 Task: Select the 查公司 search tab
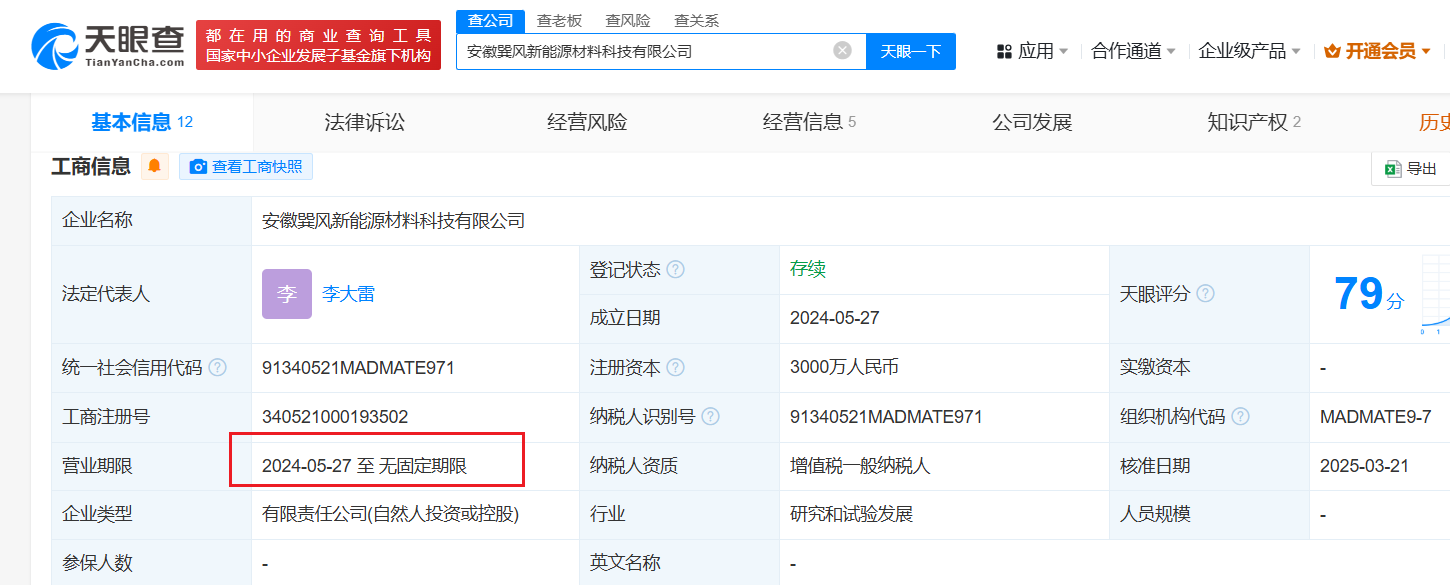[x=490, y=21]
